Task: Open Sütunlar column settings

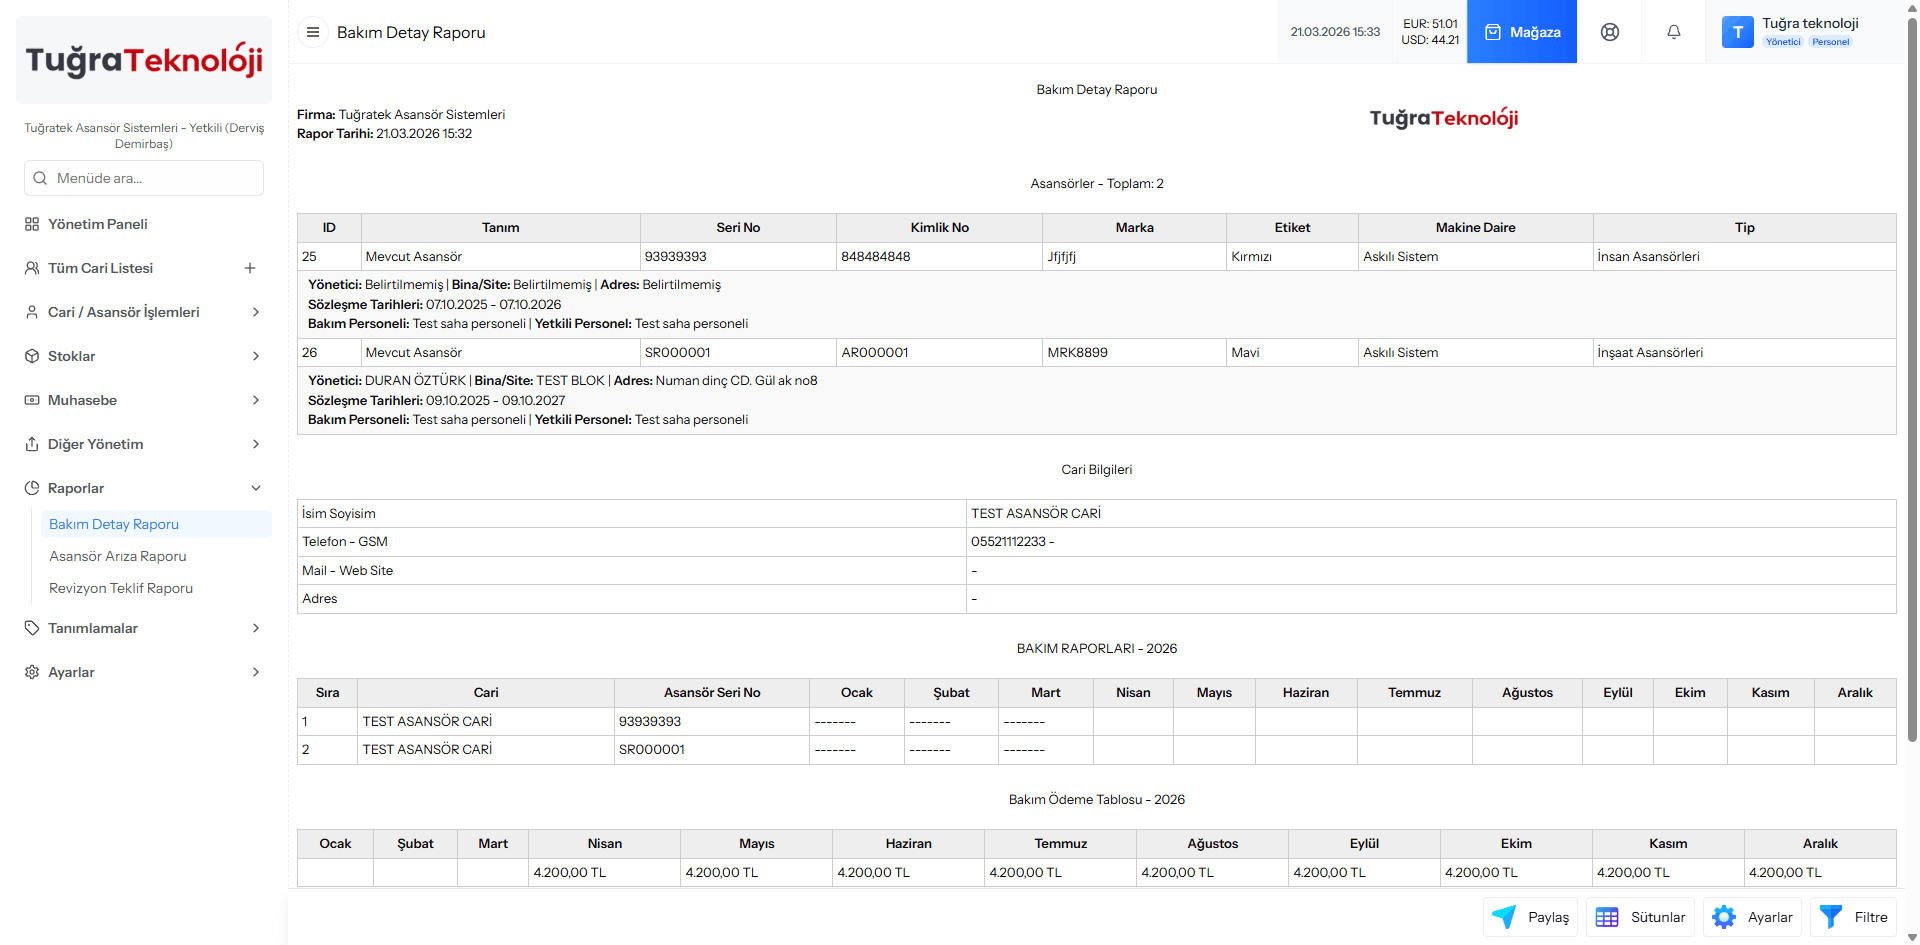Action: pyautogui.click(x=1640, y=917)
